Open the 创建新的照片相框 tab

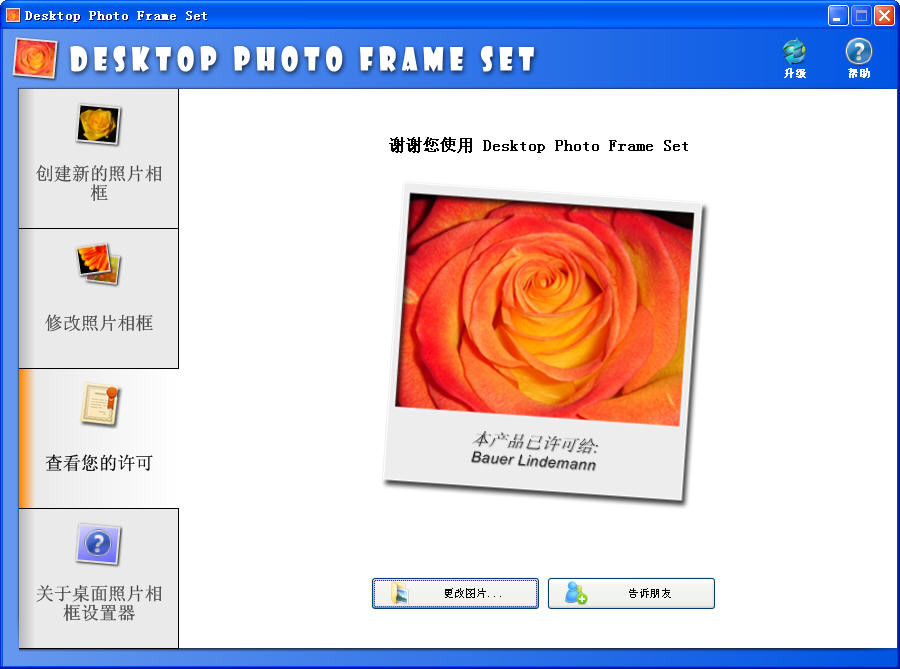[99, 158]
